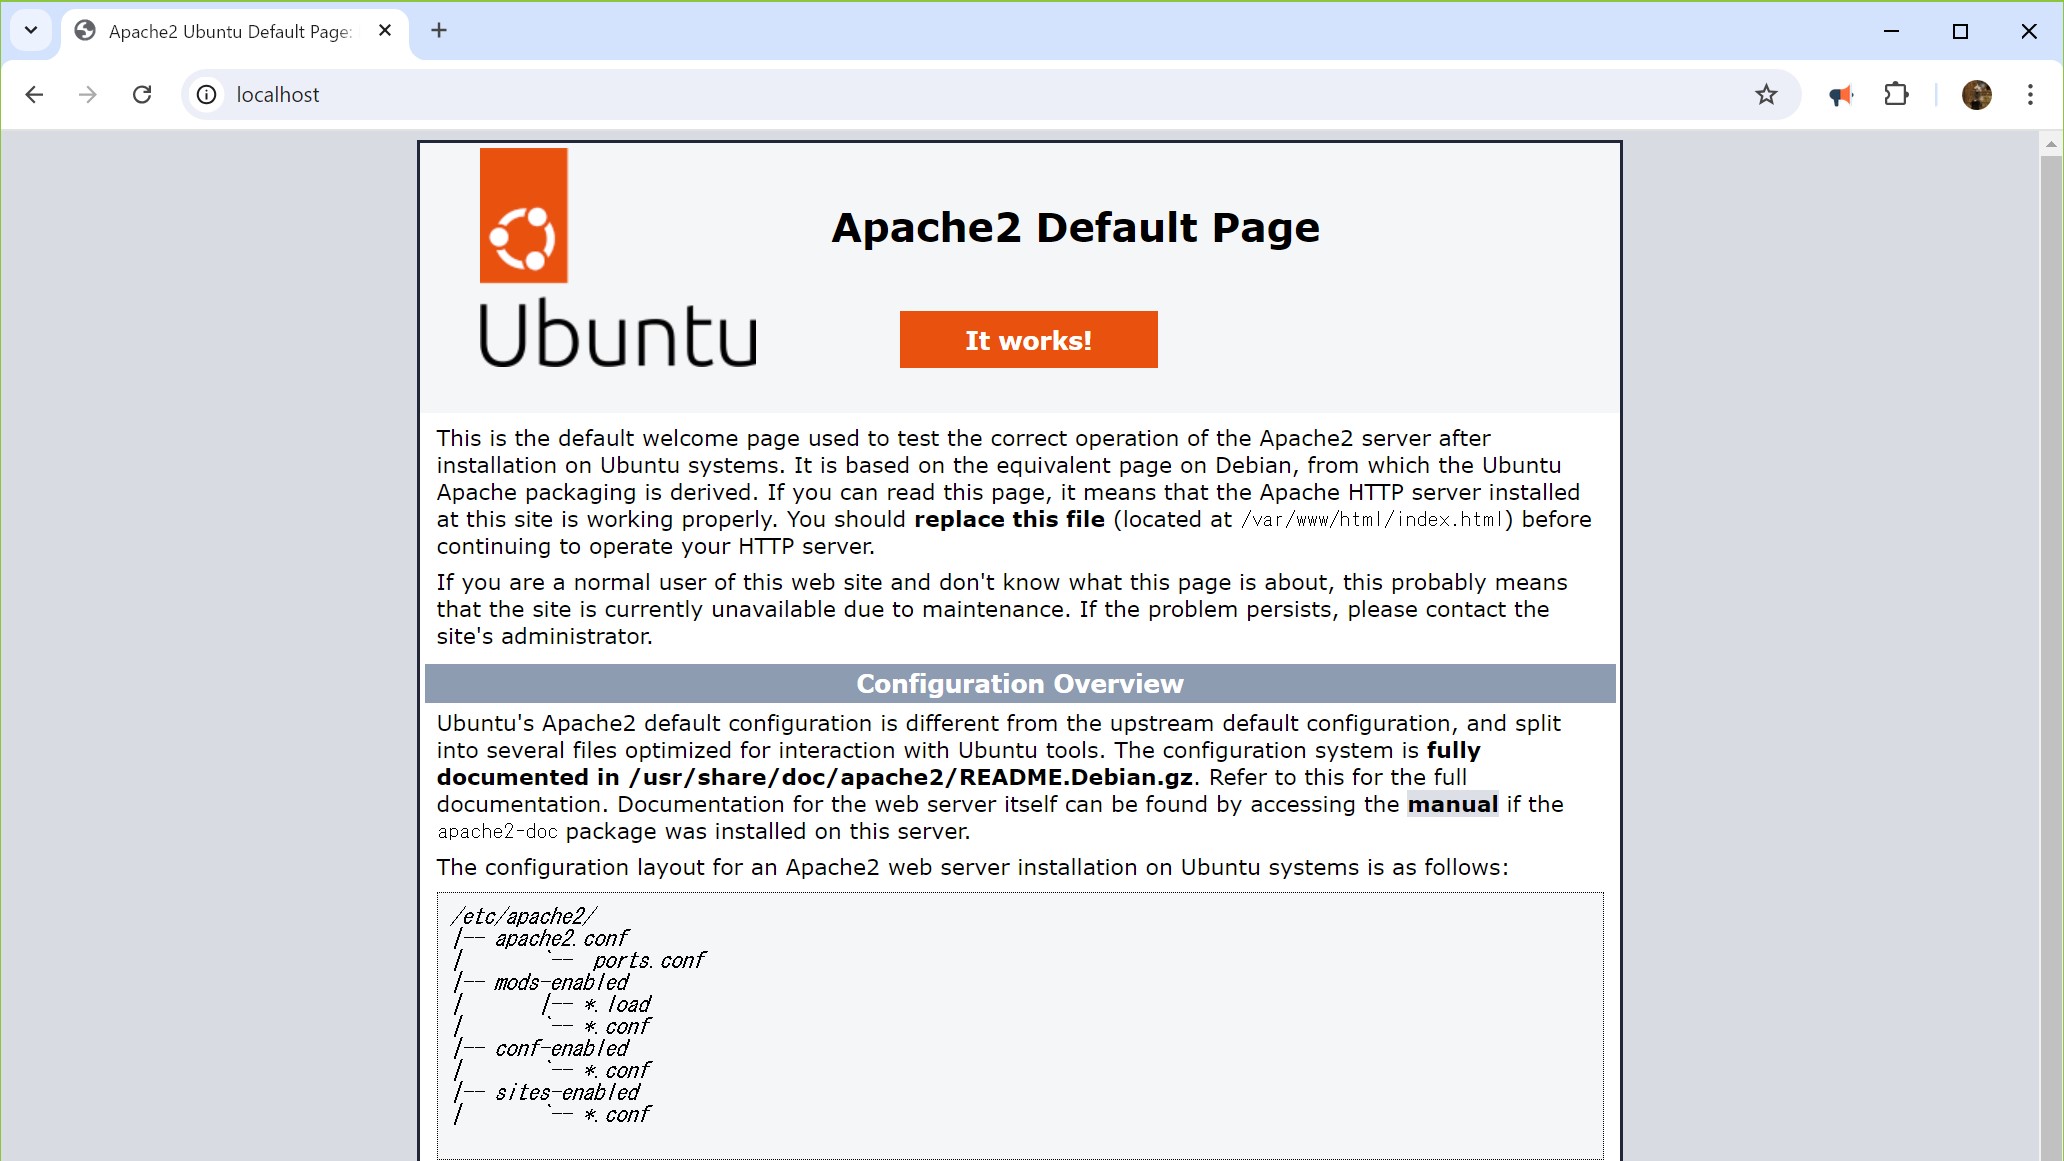The image size is (2064, 1161).
Task: Click the scrollbar up arrow
Action: point(2051,145)
